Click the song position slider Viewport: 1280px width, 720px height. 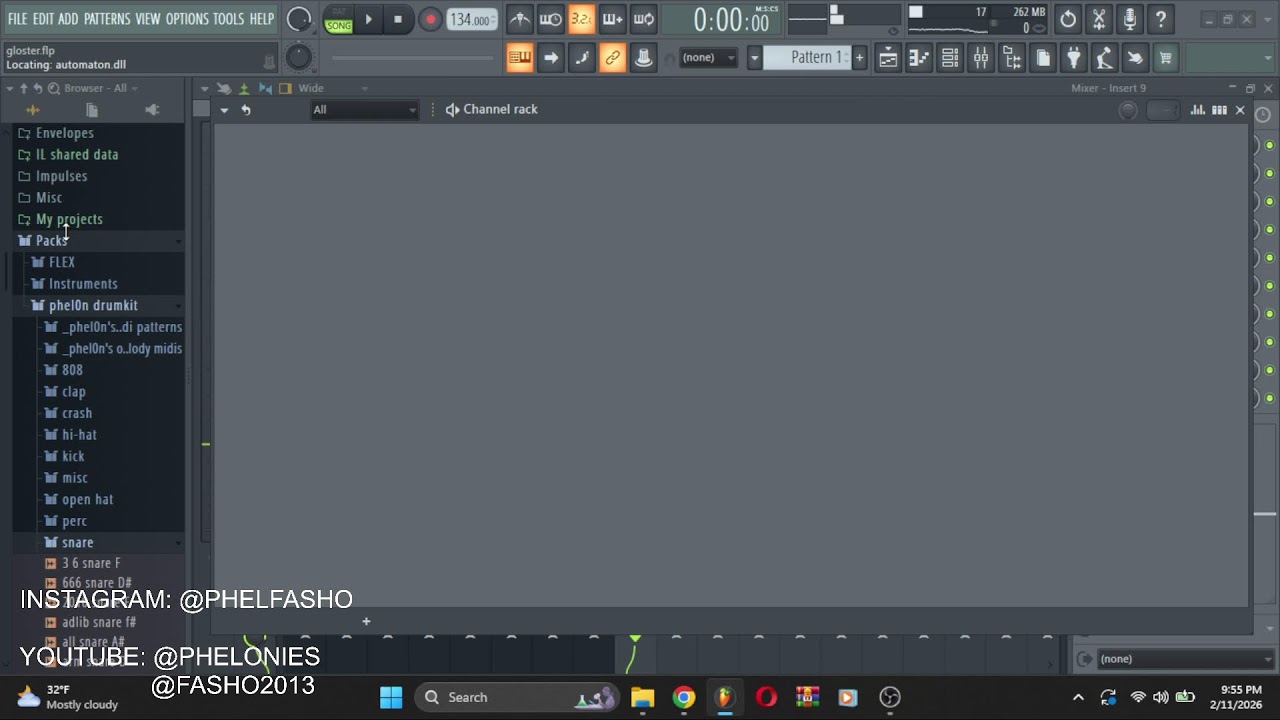click(413, 58)
